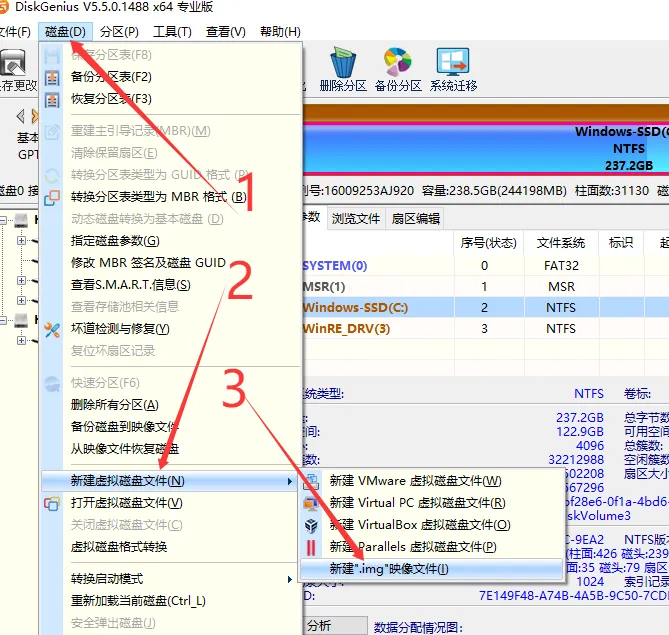Switch to the 浏览文件 tab
The height and width of the screenshot is (635, 669).
coord(356,219)
